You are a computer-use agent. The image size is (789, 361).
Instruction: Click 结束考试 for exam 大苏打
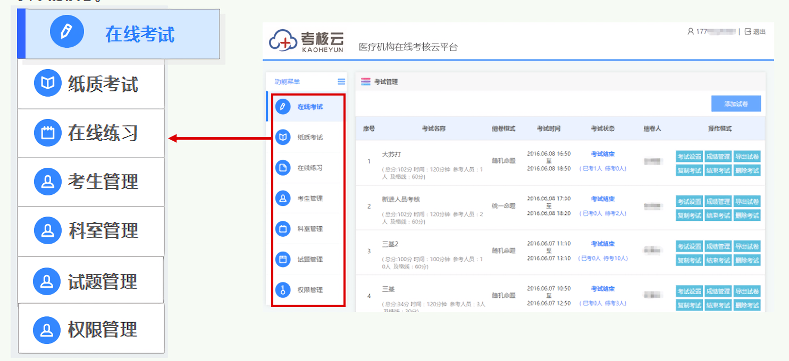(x=718, y=170)
